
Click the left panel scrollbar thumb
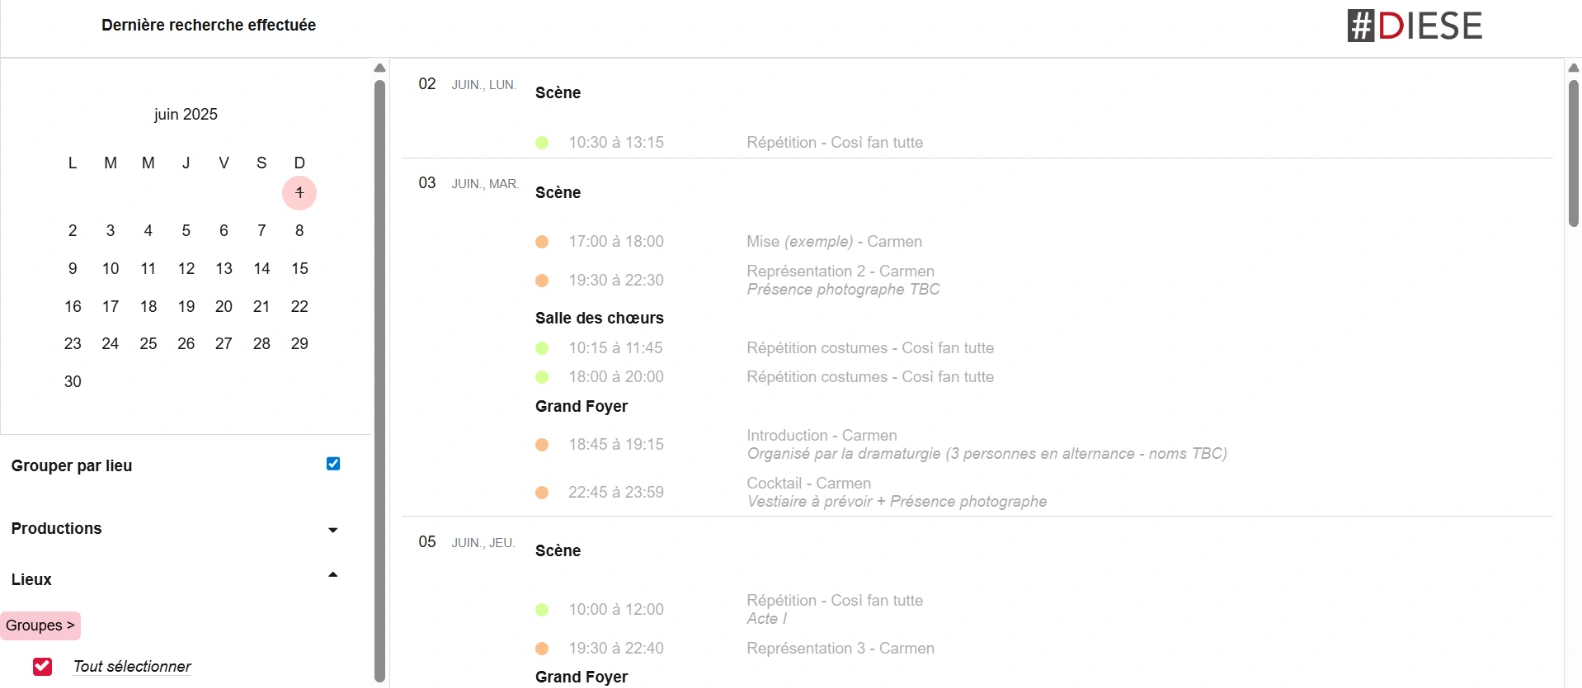point(380,380)
